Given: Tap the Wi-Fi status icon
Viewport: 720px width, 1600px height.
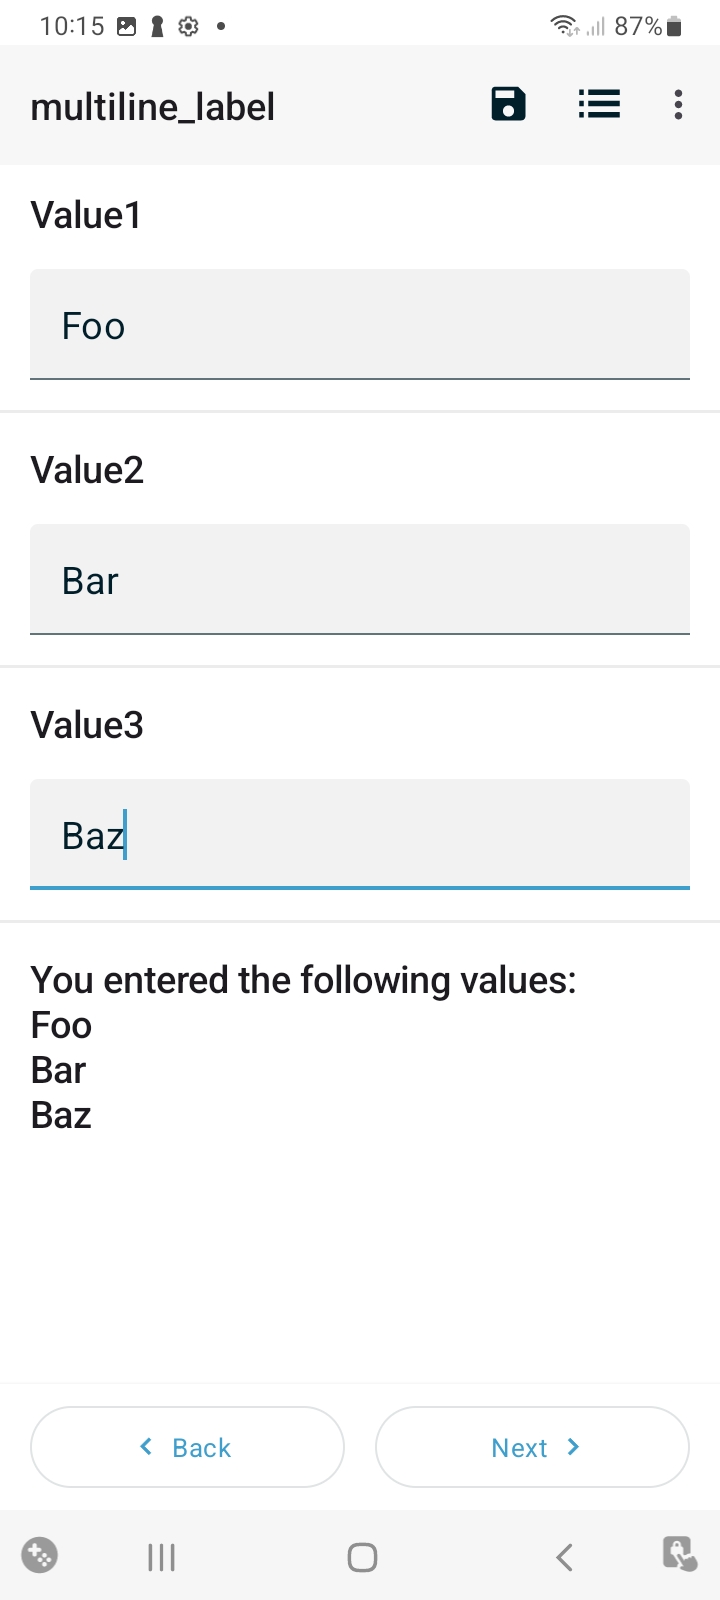Looking at the screenshot, I should click(565, 27).
